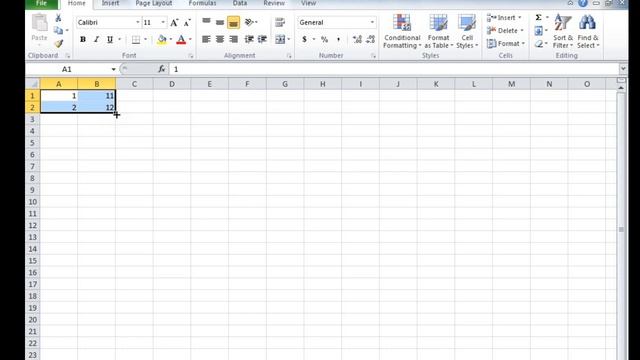Select column C header

134,84
